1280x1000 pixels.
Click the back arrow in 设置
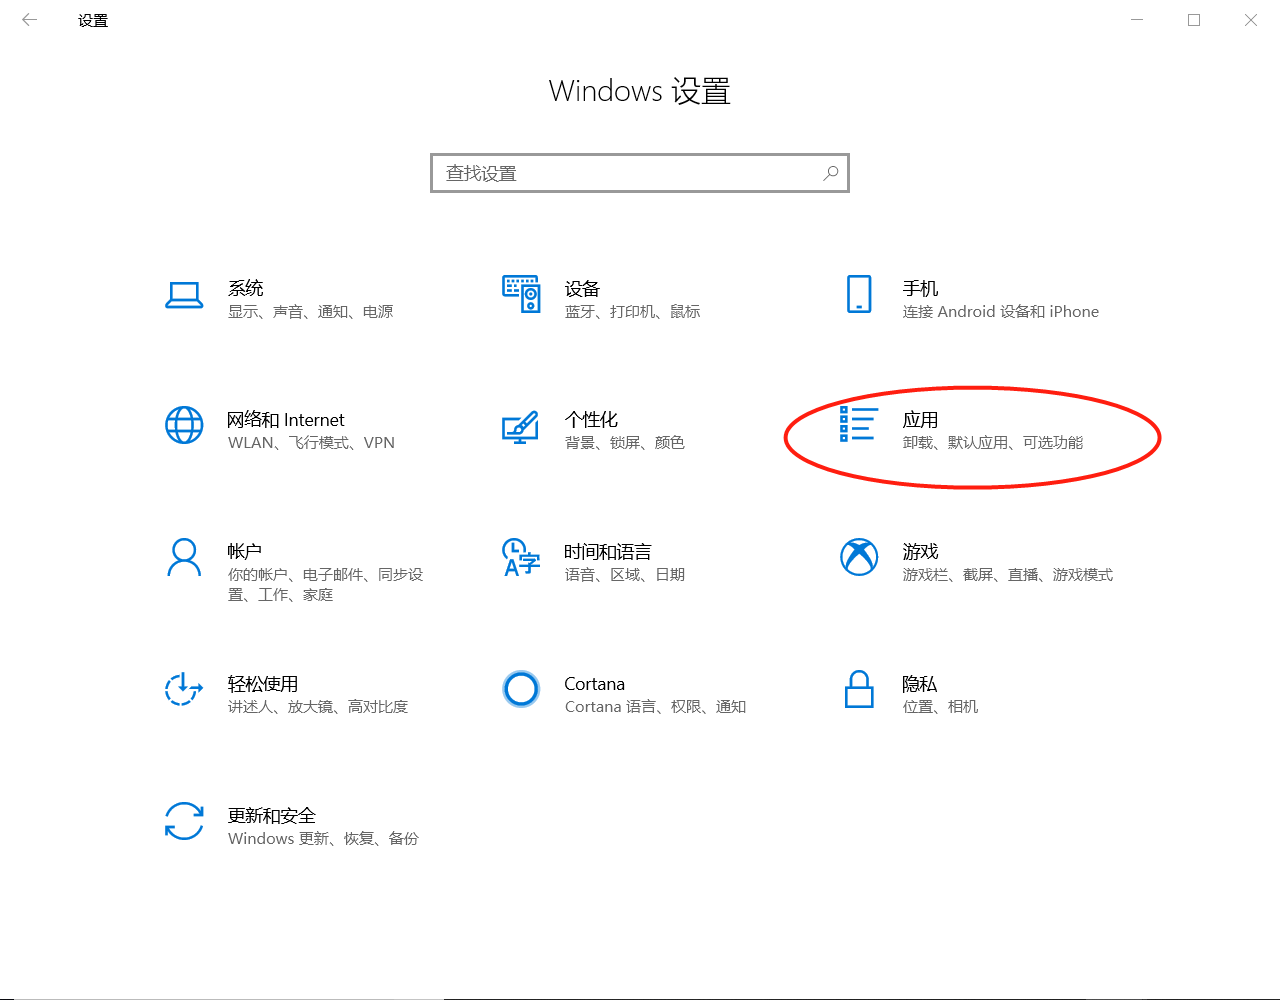point(29,19)
